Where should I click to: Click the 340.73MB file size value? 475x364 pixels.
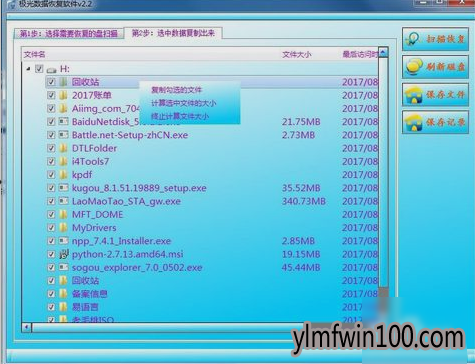coord(304,201)
